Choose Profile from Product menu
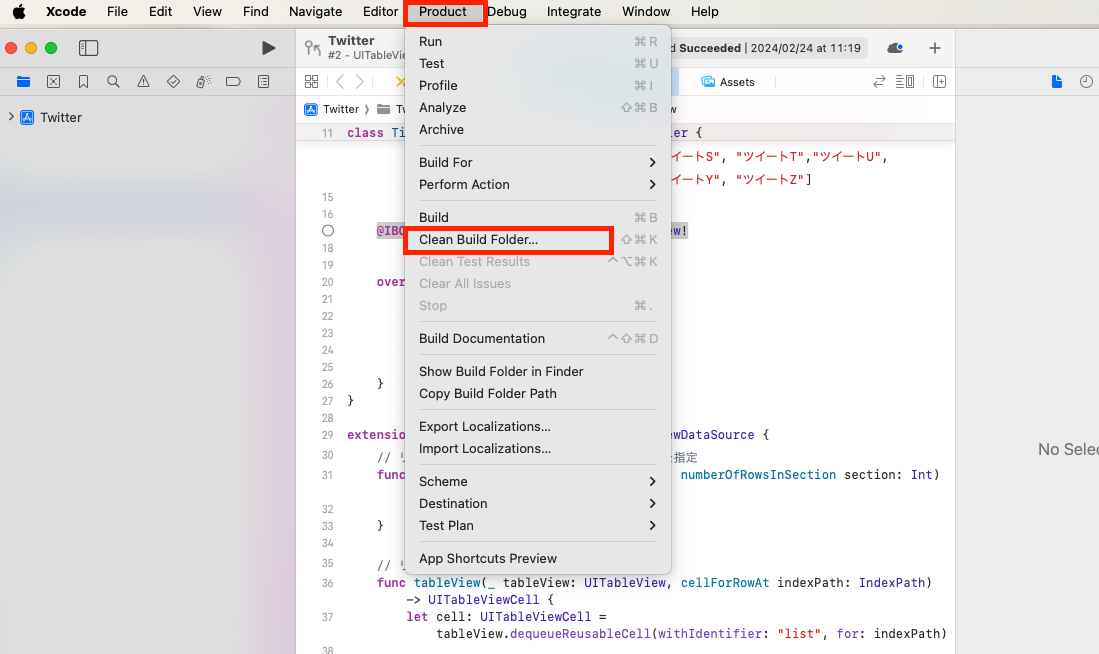This screenshot has height=654, width=1099. 538,86
